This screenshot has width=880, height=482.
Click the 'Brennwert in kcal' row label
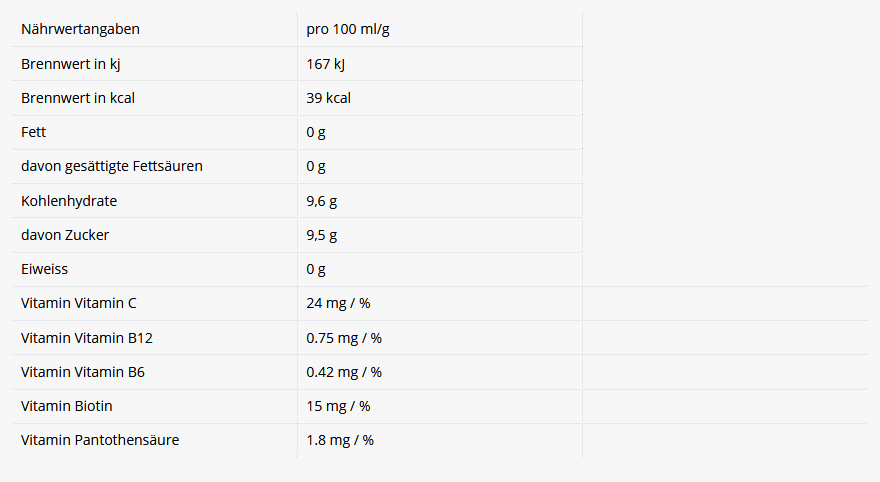coord(78,98)
